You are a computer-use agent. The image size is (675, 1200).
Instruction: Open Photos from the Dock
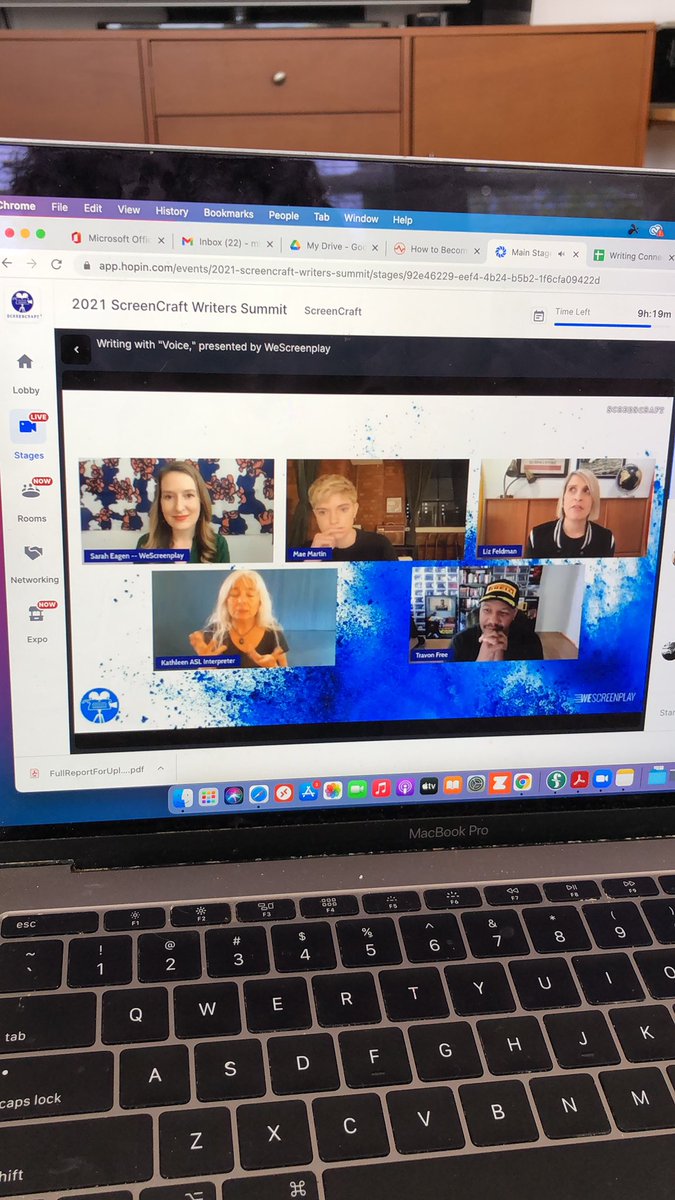tap(333, 791)
